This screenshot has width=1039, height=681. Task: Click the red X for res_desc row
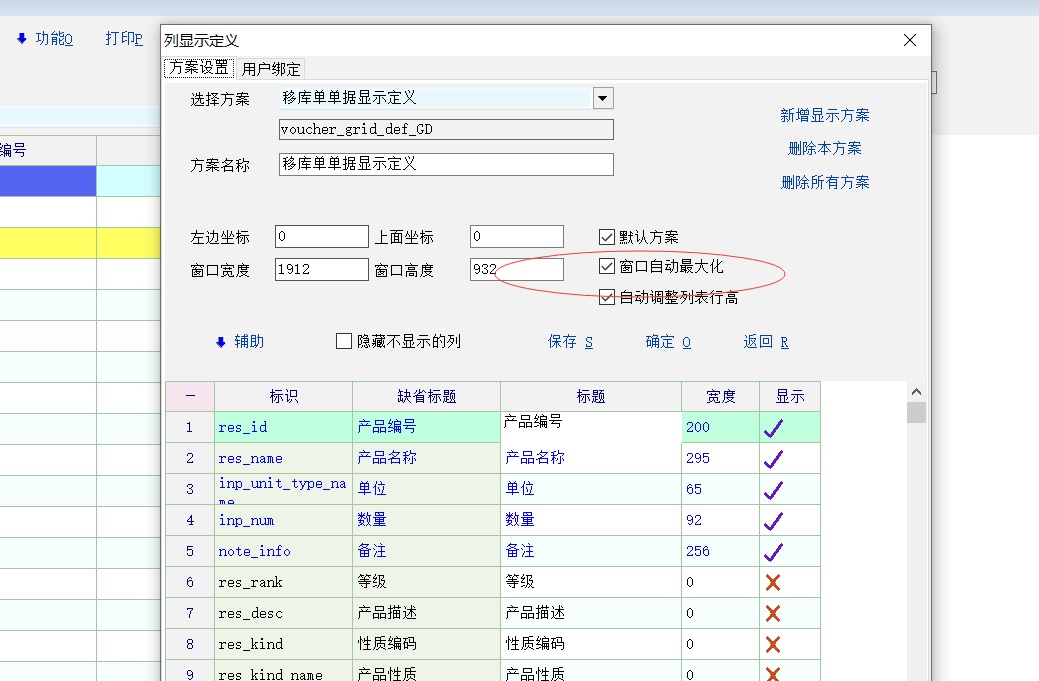pyautogui.click(x=773, y=613)
